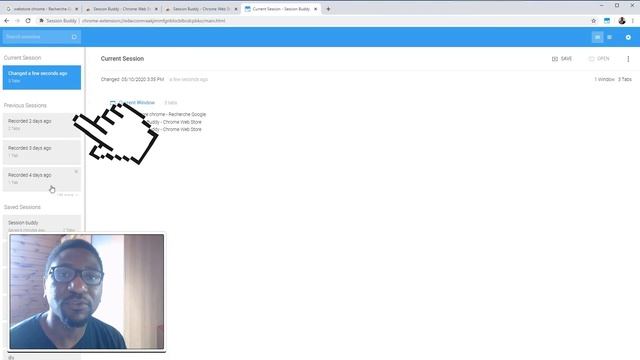The image size is (640, 360).
Task: Switch to the list view layout icon
Action: point(609,37)
